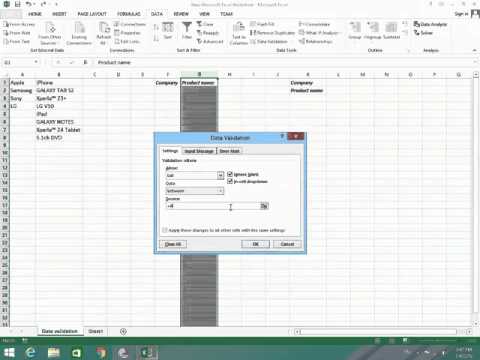Click the Source range selector button
Viewport: 480px width, 360px height.
click(264, 206)
